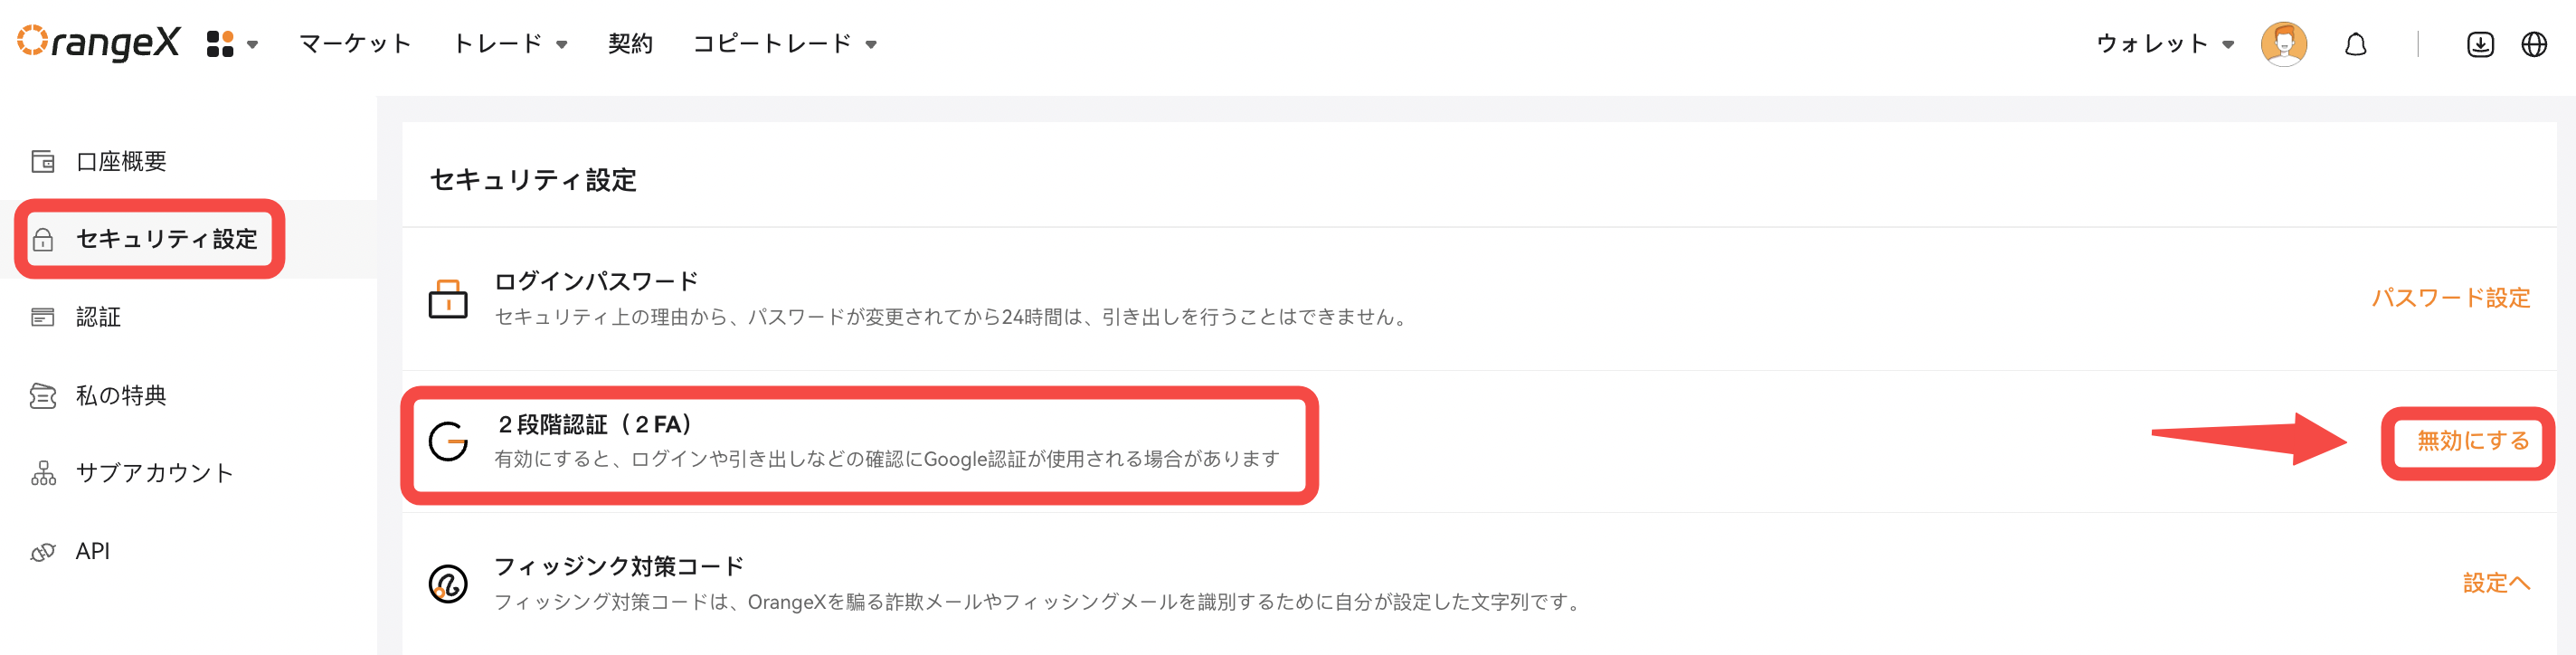Click the download app icon
Viewport: 2576px width, 655px height.
click(2479, 44)
